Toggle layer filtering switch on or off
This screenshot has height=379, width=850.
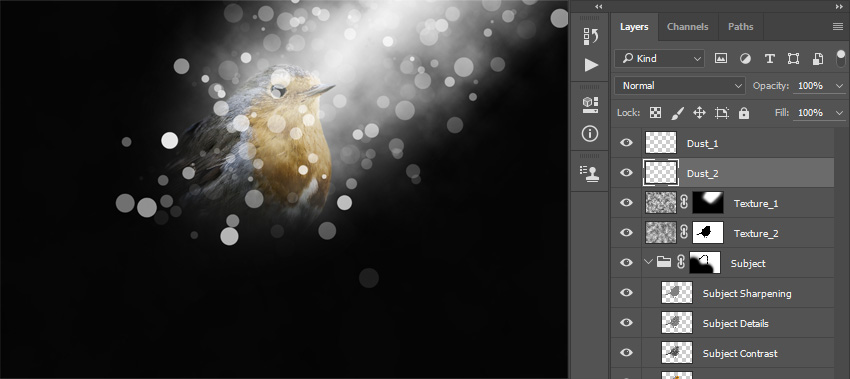click(841, 59)
